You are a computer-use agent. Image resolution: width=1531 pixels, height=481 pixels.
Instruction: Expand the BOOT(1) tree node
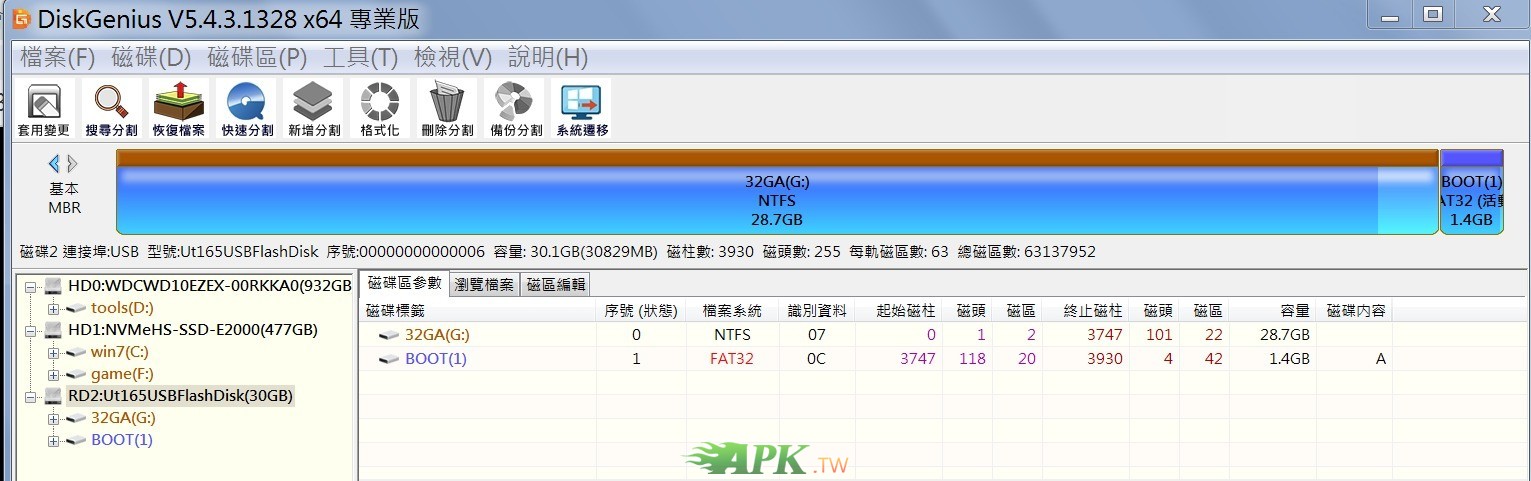pyautogui.click(x=53, y=440)
